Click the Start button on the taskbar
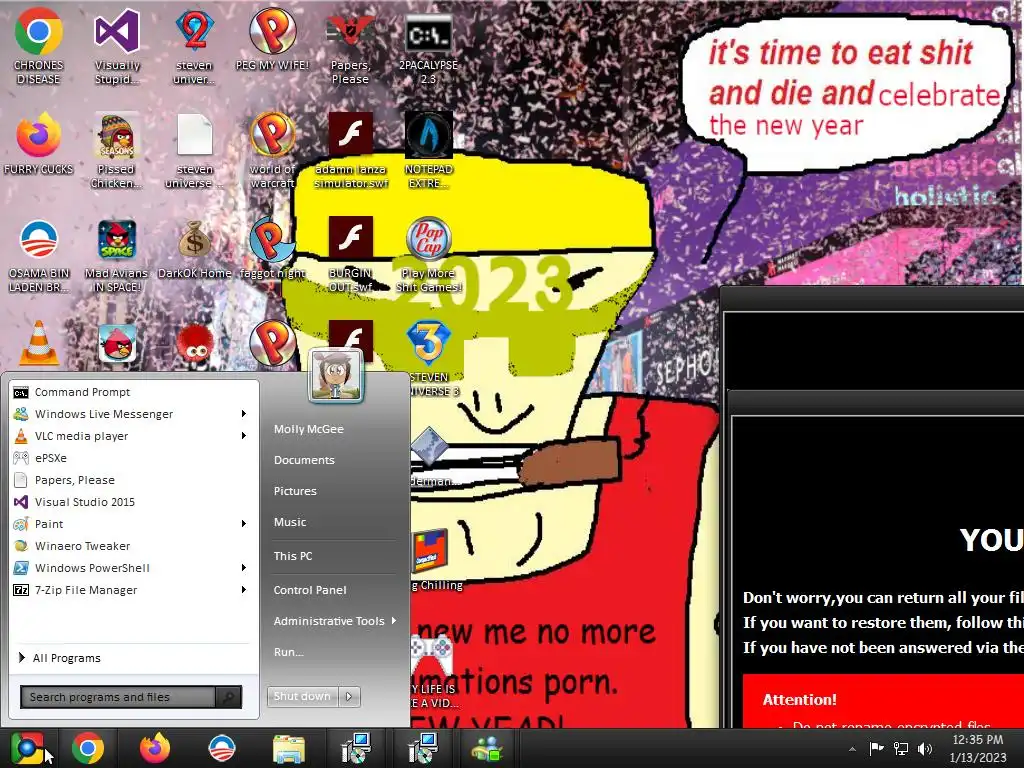Screen dimensions: 1024x768 27,748
